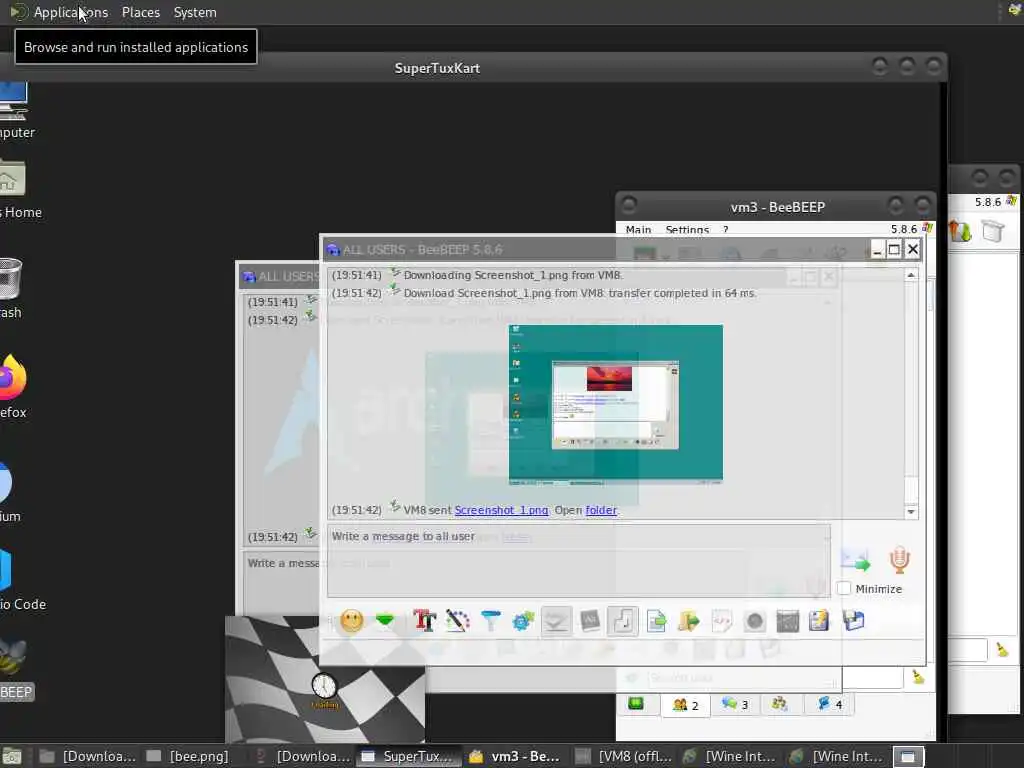Image resolution: width=1024 pixels, height=768 pixels.
Task: Click the send message green arrow icon
Action: click(856, 560)
